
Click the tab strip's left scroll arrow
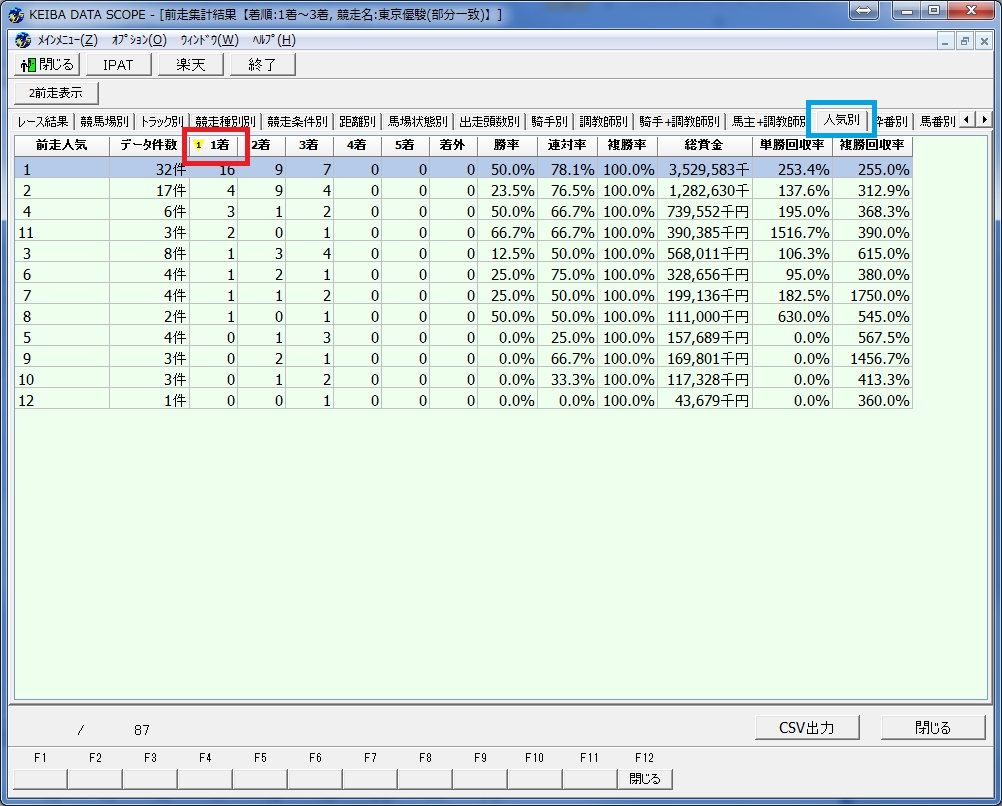coord(967,120)
